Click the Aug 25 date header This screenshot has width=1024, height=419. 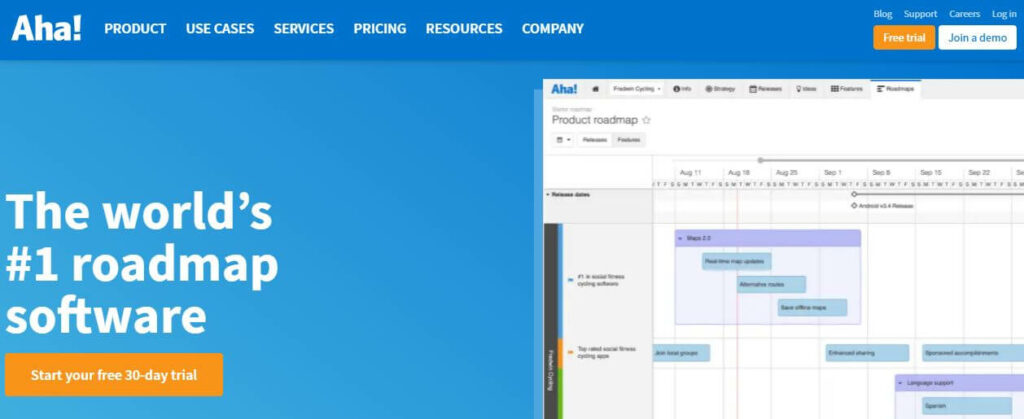tap(787, 173)
